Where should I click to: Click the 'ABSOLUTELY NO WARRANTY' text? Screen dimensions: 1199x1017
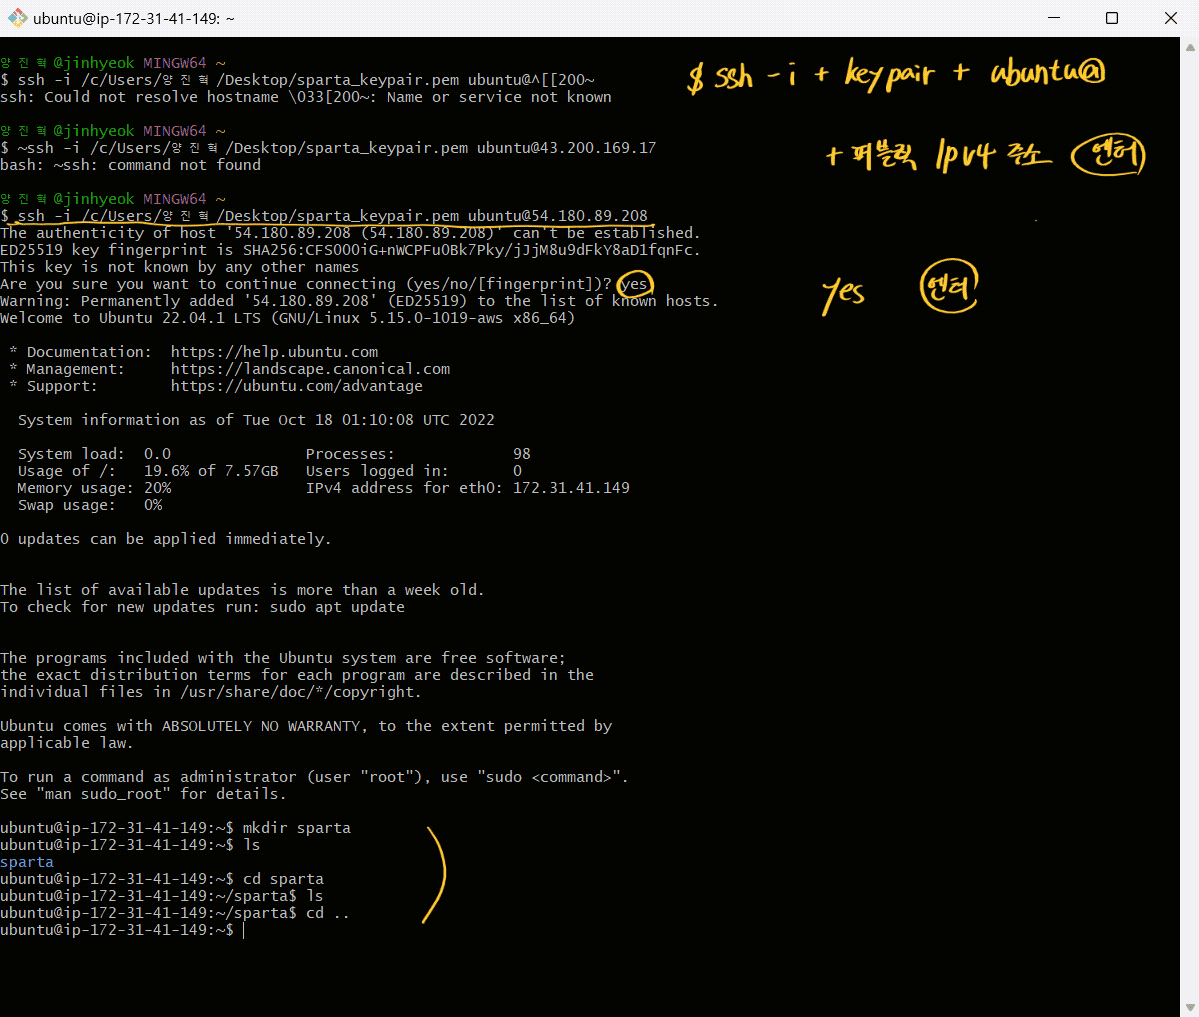tap(261, 726)
